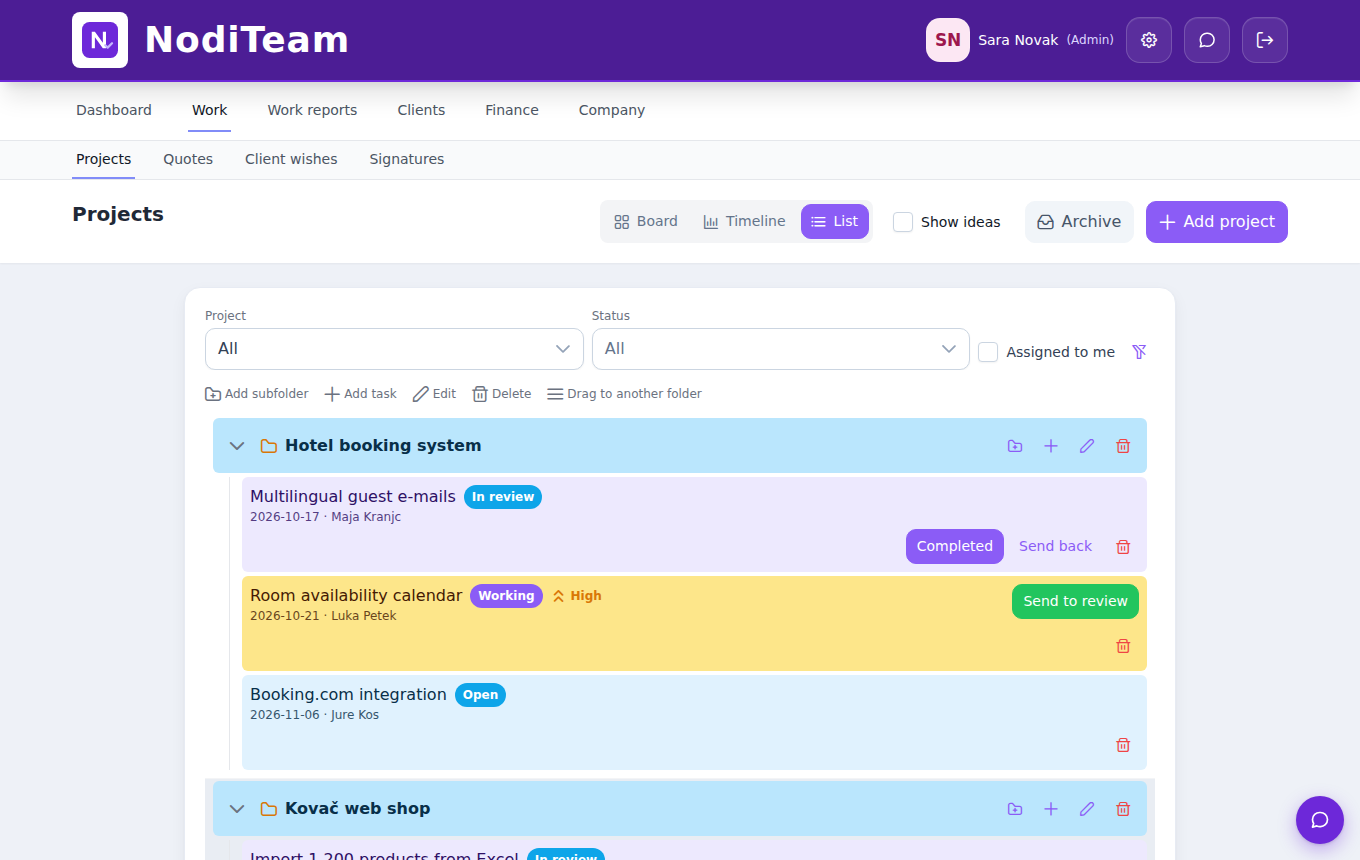
Task: Open the Booking.com integration task
Action: (x=694, y=722)
